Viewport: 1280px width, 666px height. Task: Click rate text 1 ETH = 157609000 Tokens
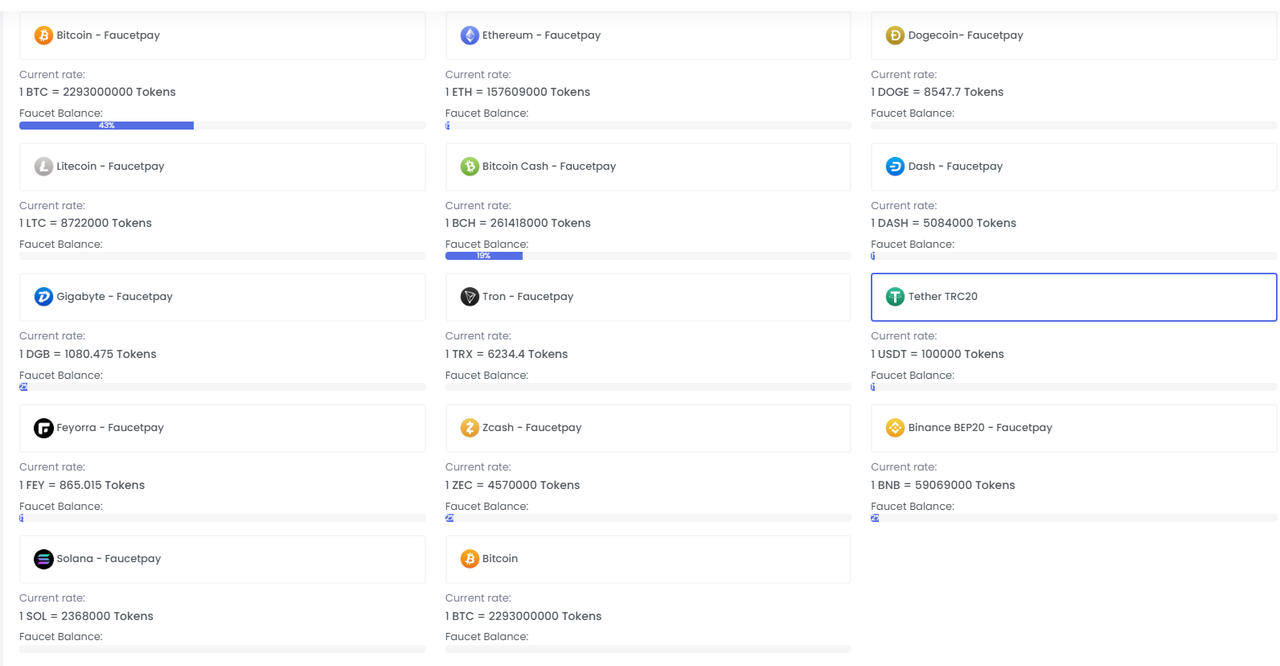pos(517,92)
